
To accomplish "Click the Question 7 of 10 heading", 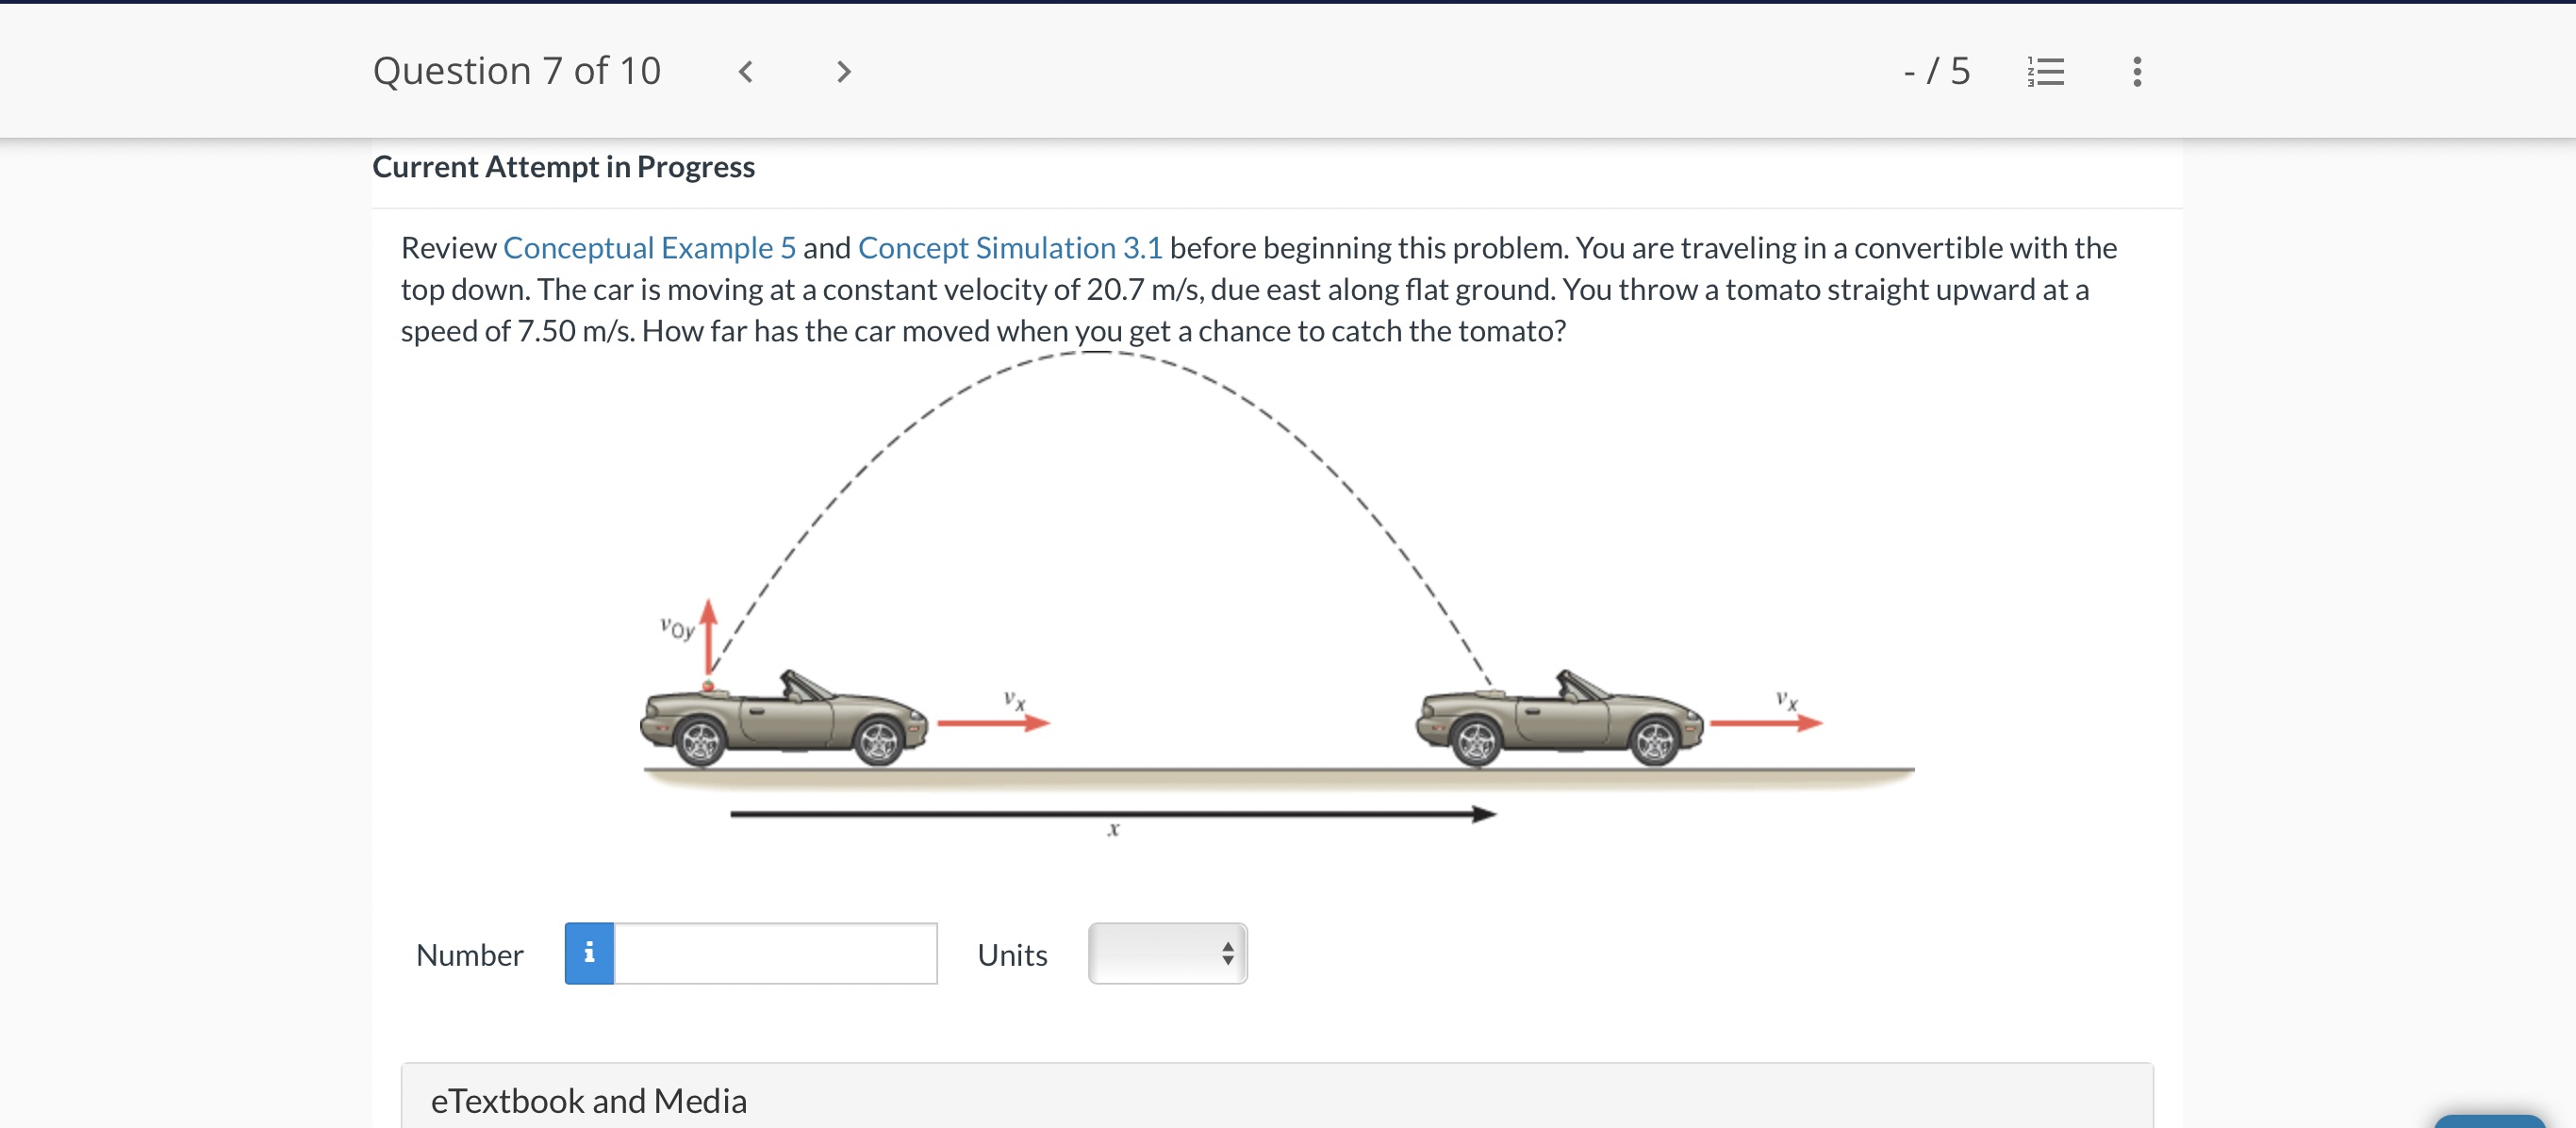I will tap(516, 72).
